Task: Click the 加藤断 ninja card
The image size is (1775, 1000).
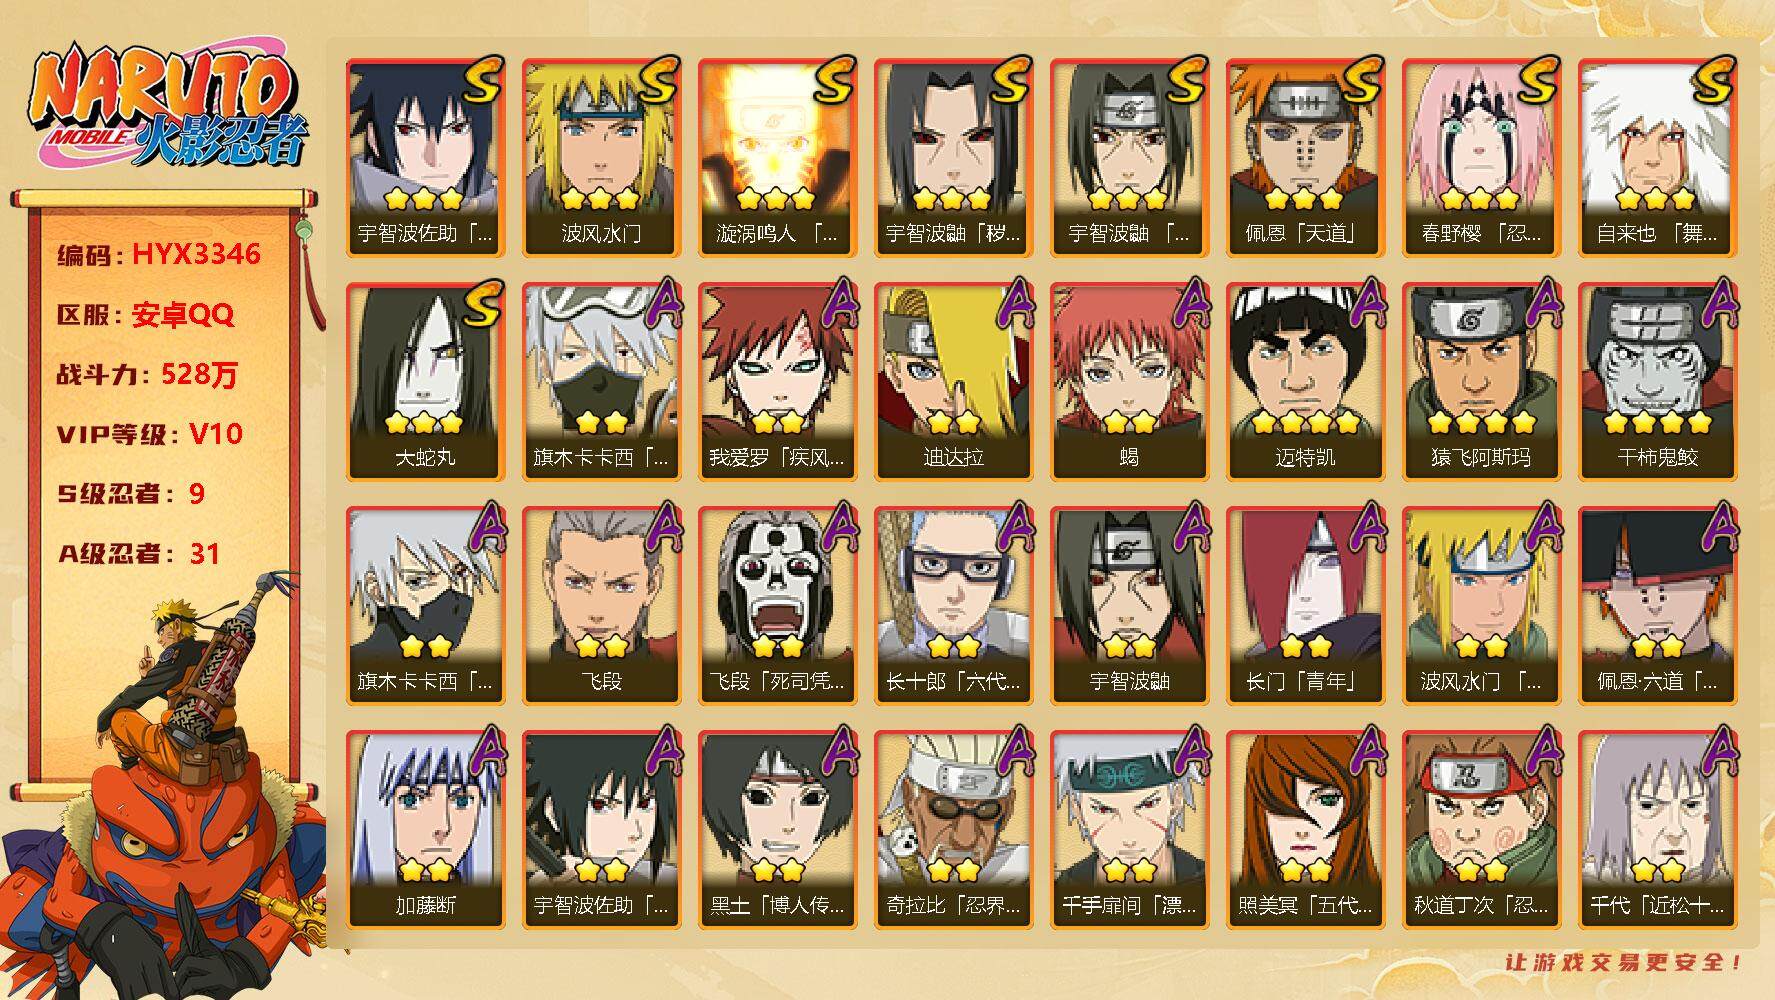Action: point(425,829)
